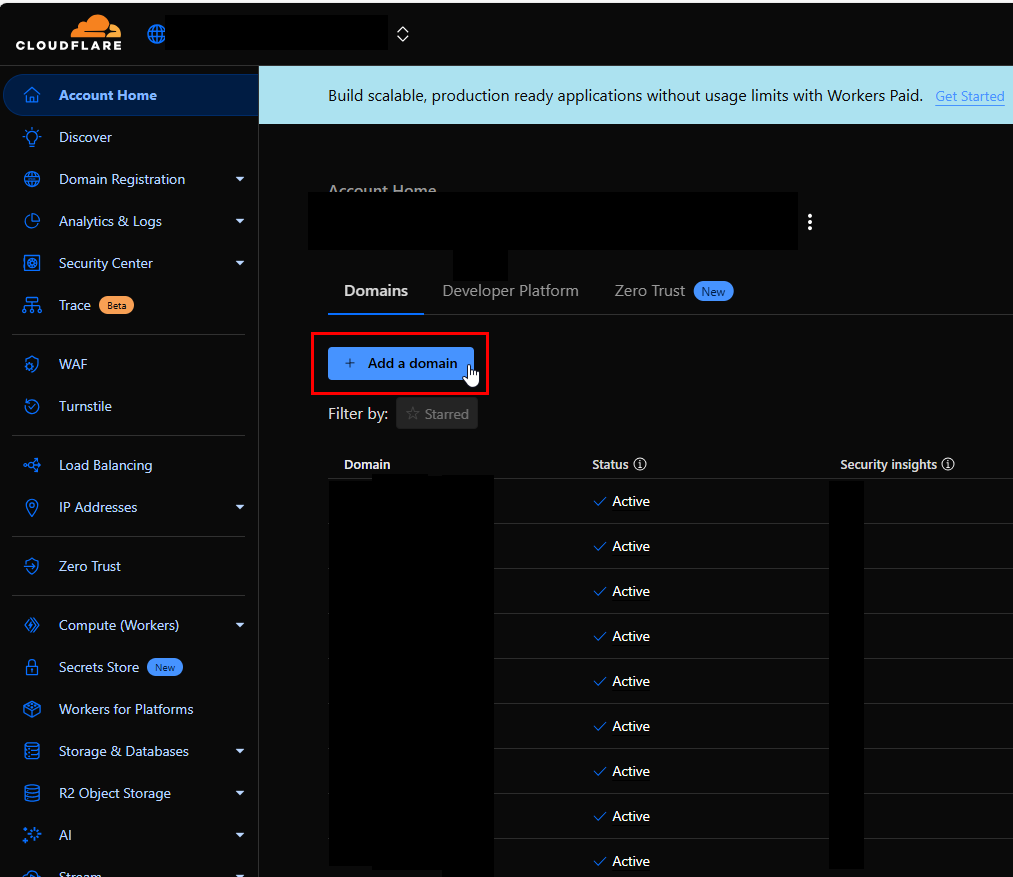Click the Analytics & Logs chart icon
This screenshot has width=1013, height=877.
pyautogui.click(x=32, y=221)
